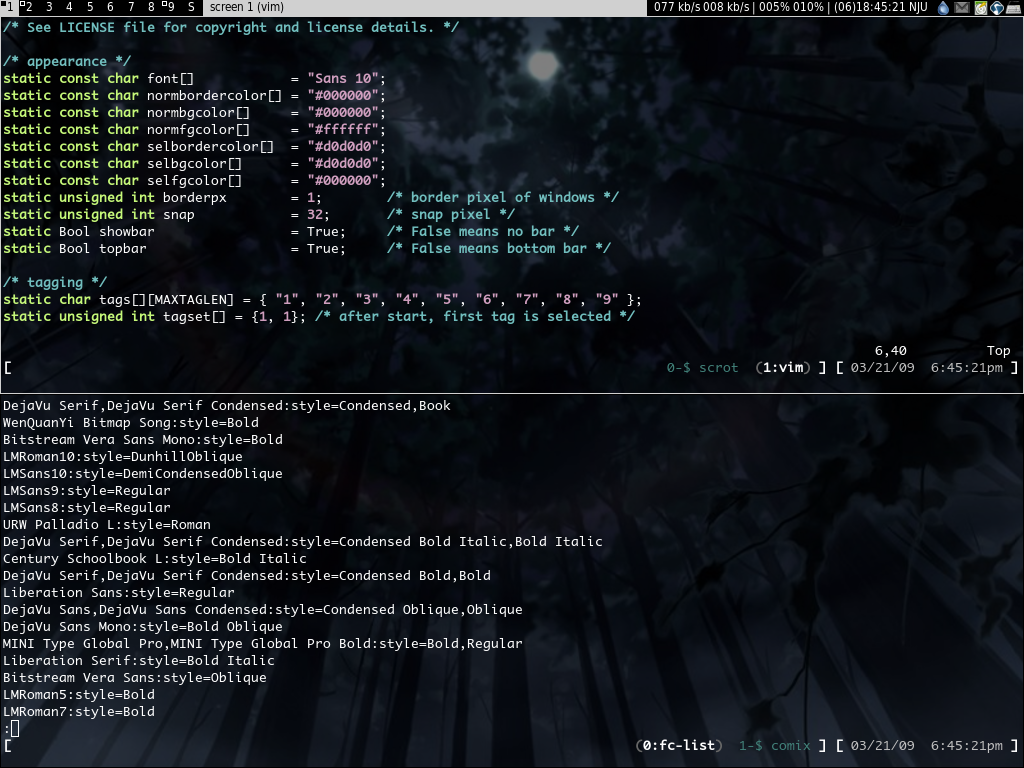1024x768 pixels.
Task: Click the showbar variable name
Action: click(x=127, y=231)
